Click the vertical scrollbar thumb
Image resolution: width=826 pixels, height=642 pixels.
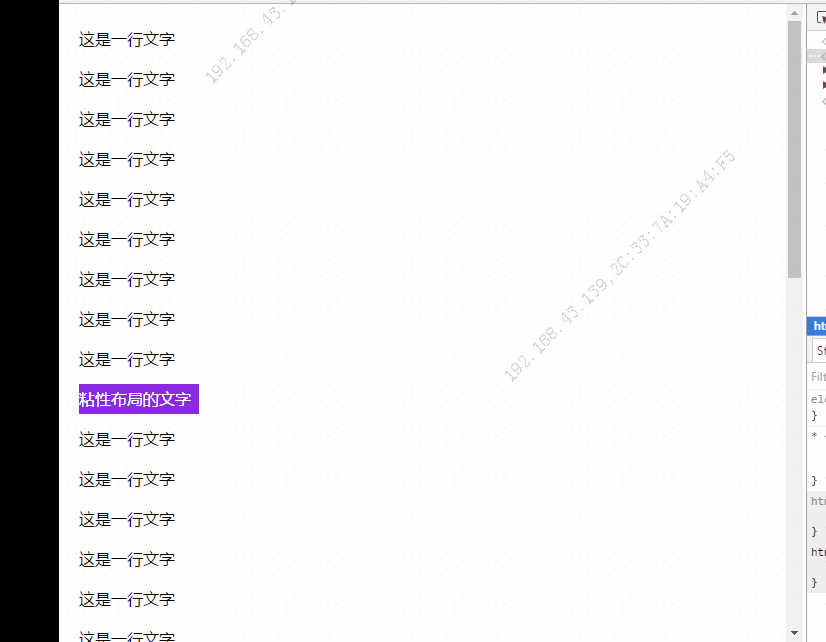[794, 149]
